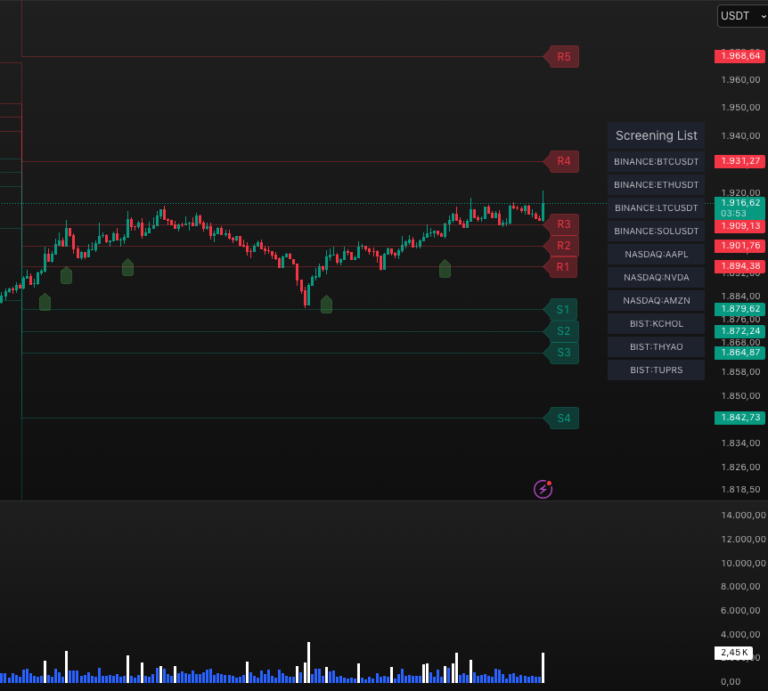Select the R5 resistance level tag
Image resolution: width=768 pixels, height=691 pixels.
[x=563, y=57]
